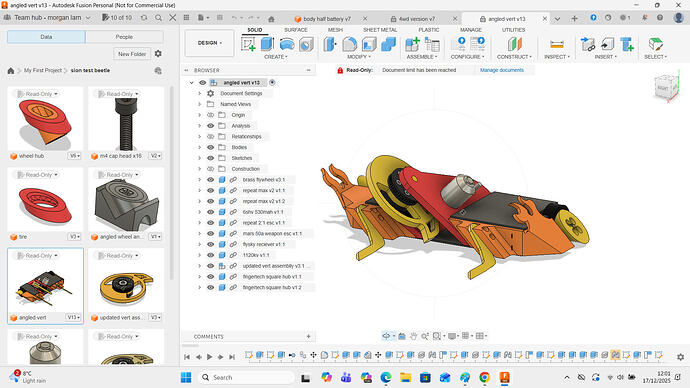690x388 pixels.
Task: Toggle visibility of 6shv 530mah v1:1
Action: tap(210, 212)
